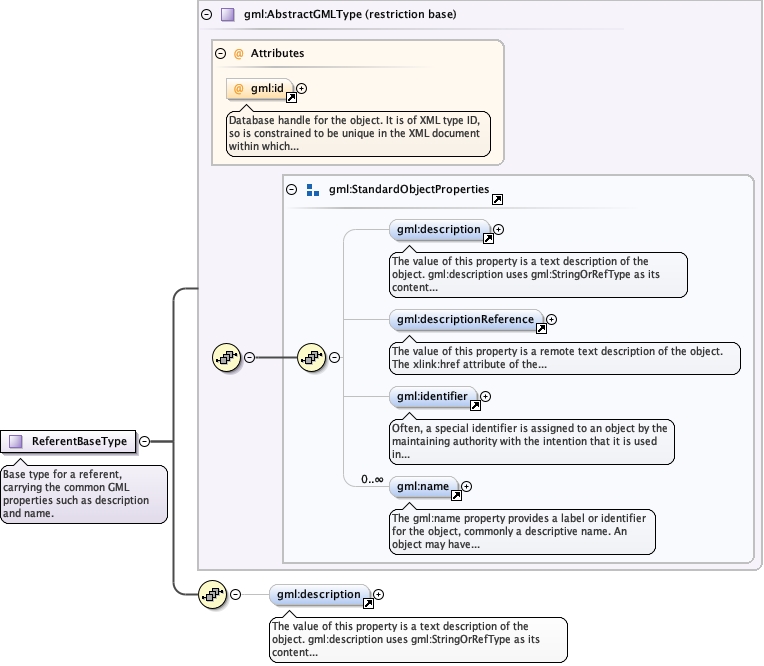Expand the gml:id attribute
Viewport: 764px width, 666px height.
[x=302, y=89]
